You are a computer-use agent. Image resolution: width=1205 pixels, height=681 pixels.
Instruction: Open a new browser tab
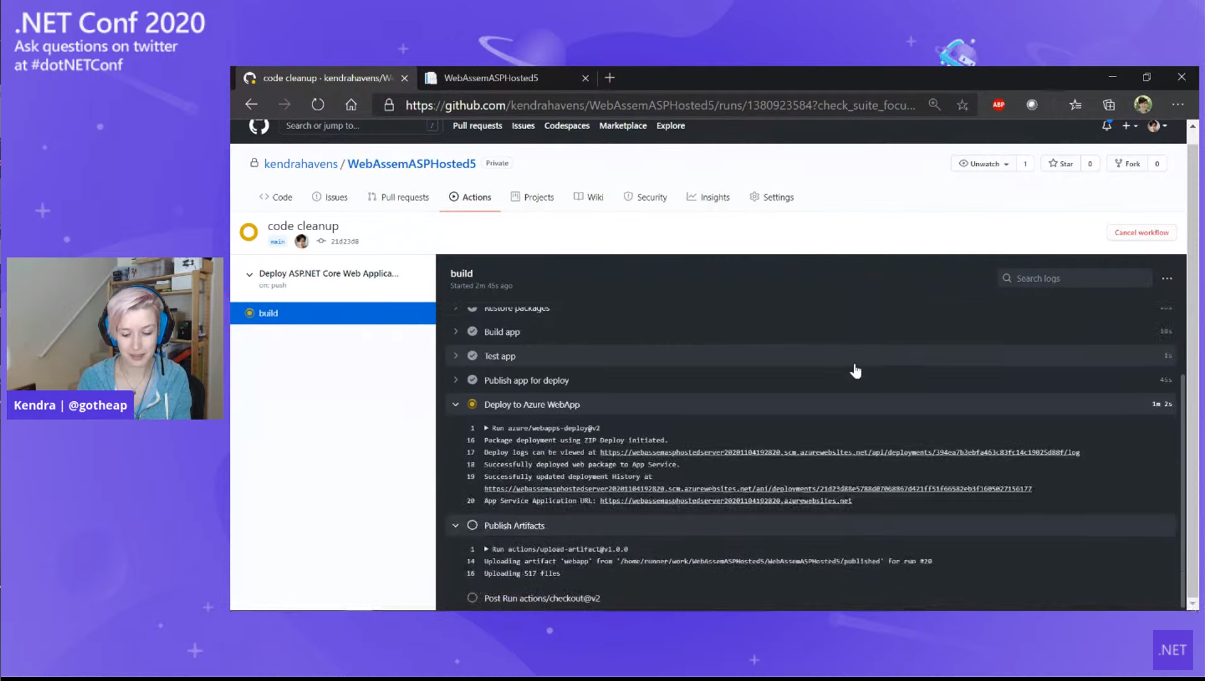pyautogui.click(x=610, y=78)
